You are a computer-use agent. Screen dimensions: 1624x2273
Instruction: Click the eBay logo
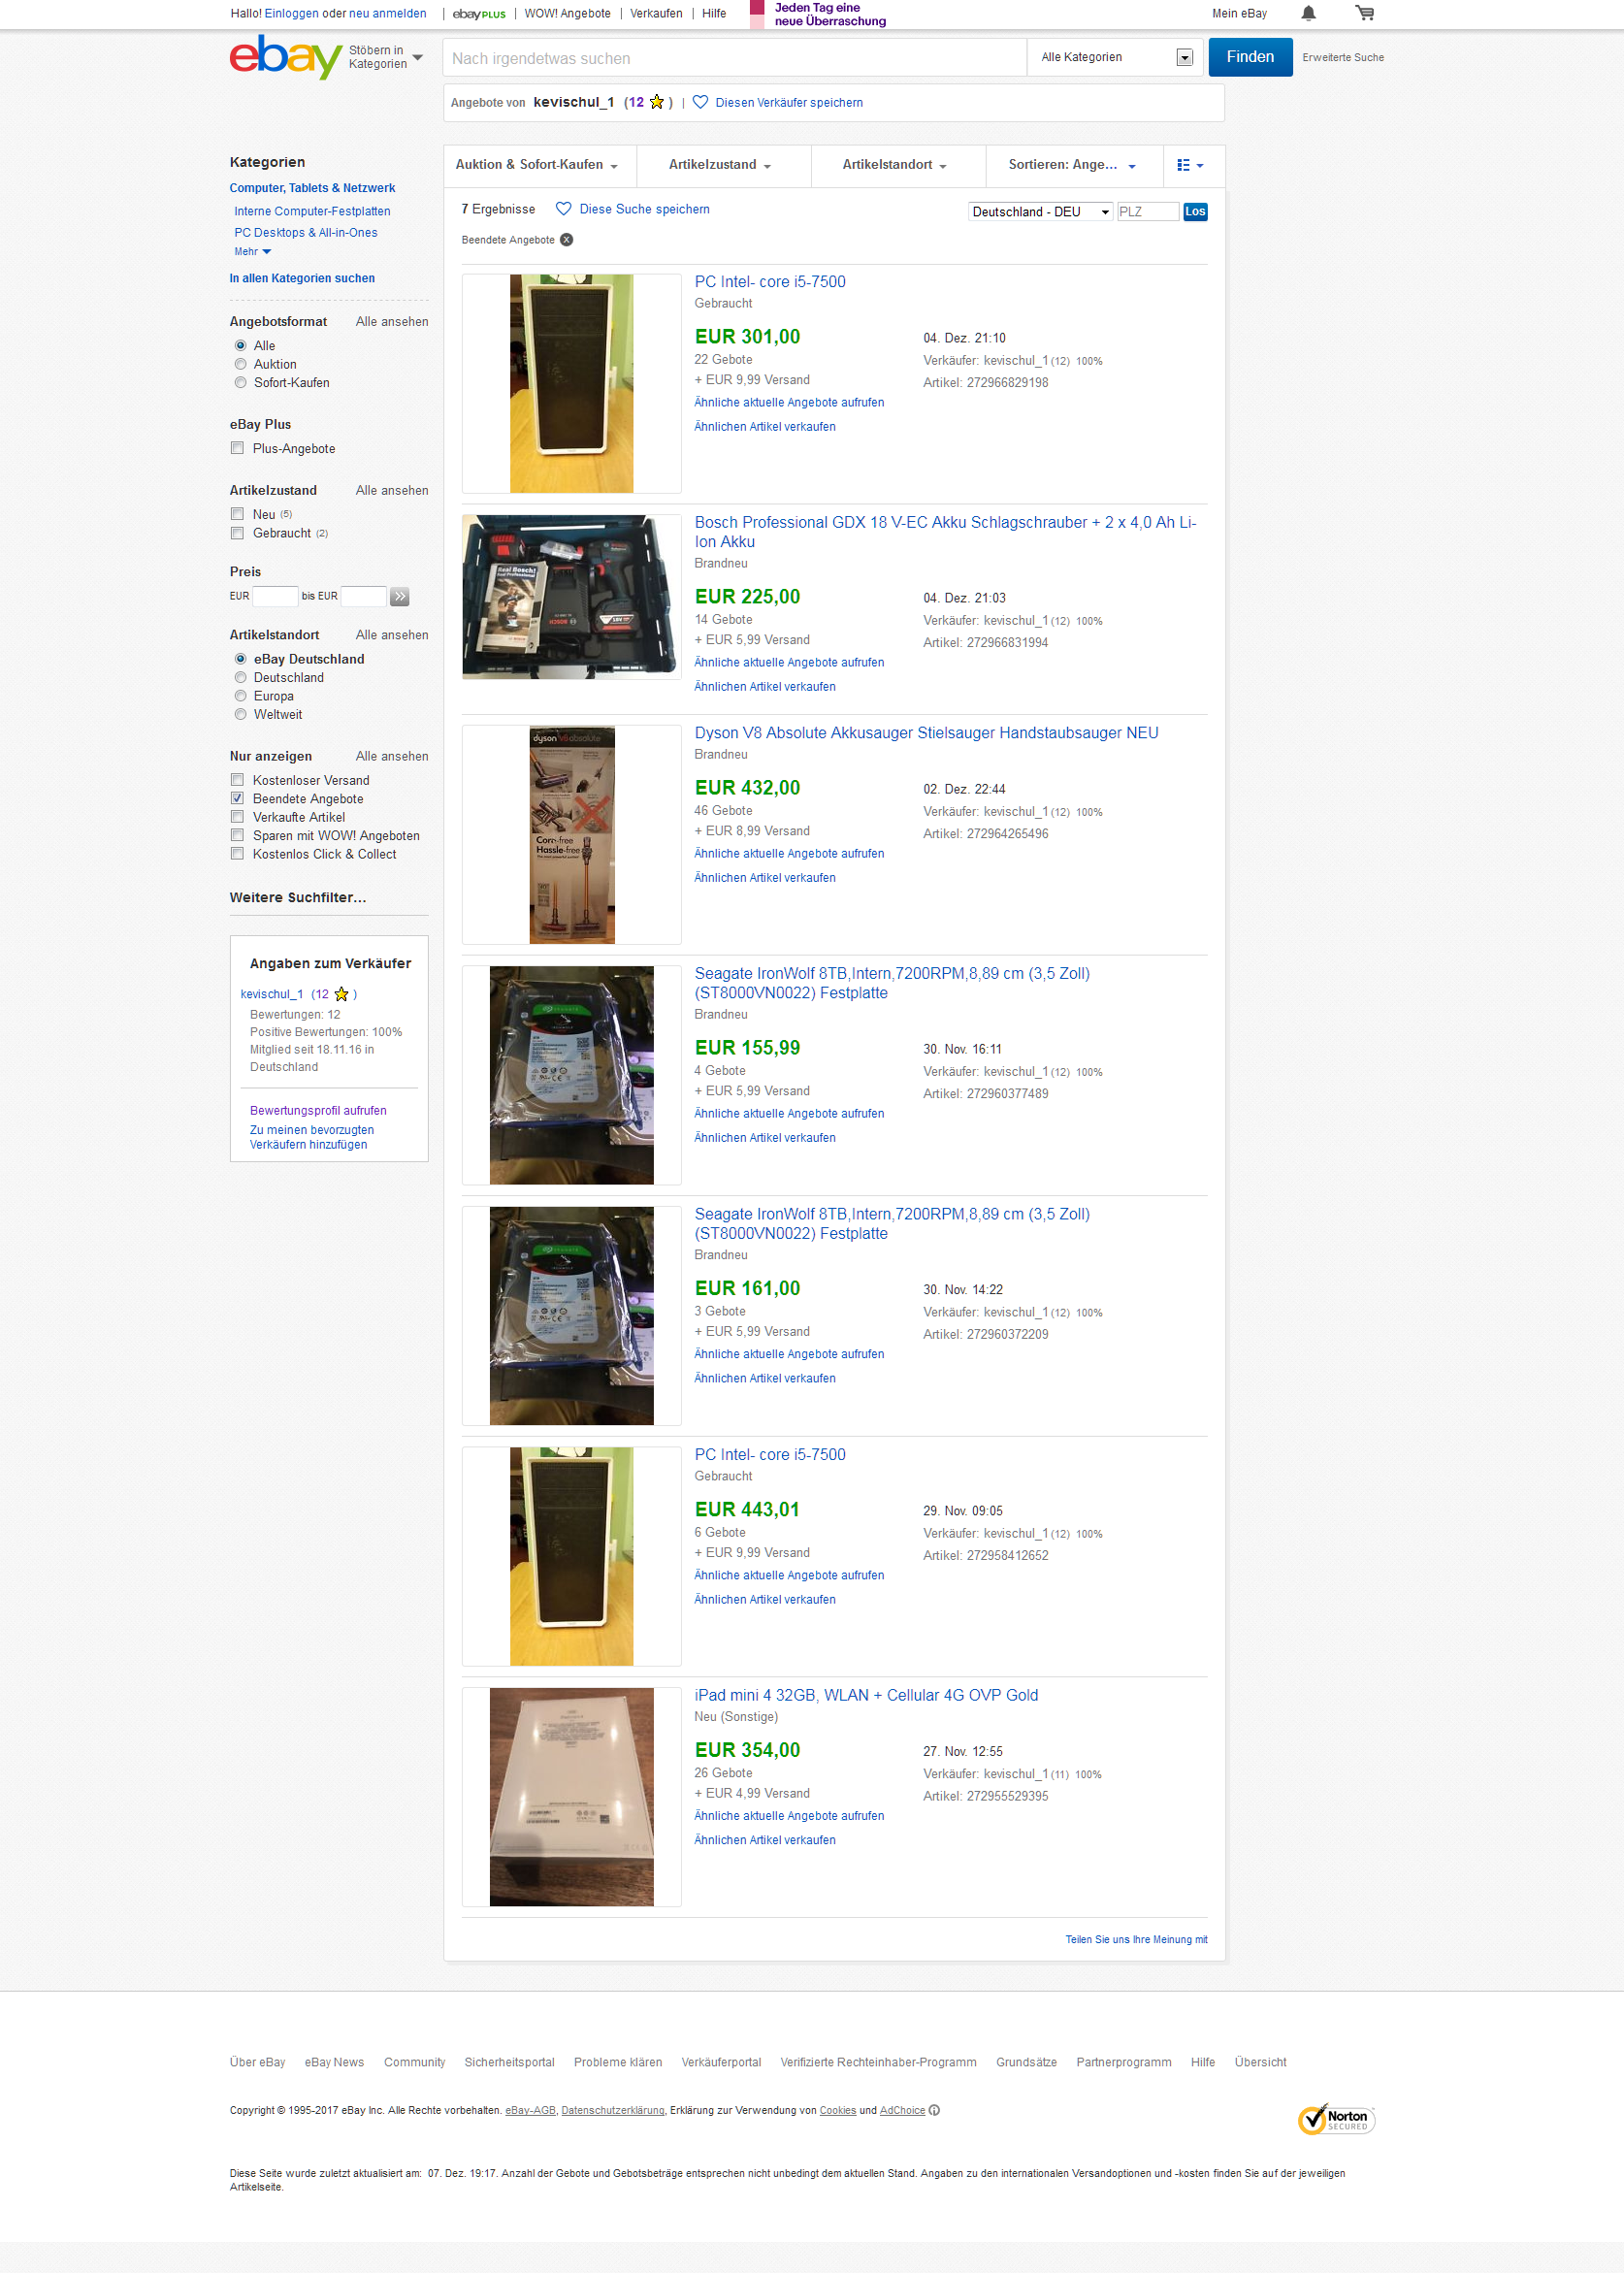pos(286,57)
